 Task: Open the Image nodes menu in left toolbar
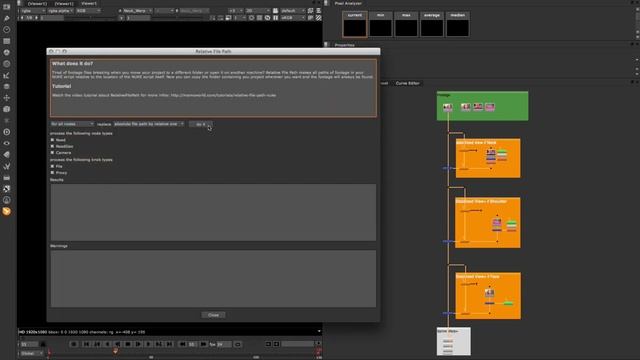pos(7,7)
